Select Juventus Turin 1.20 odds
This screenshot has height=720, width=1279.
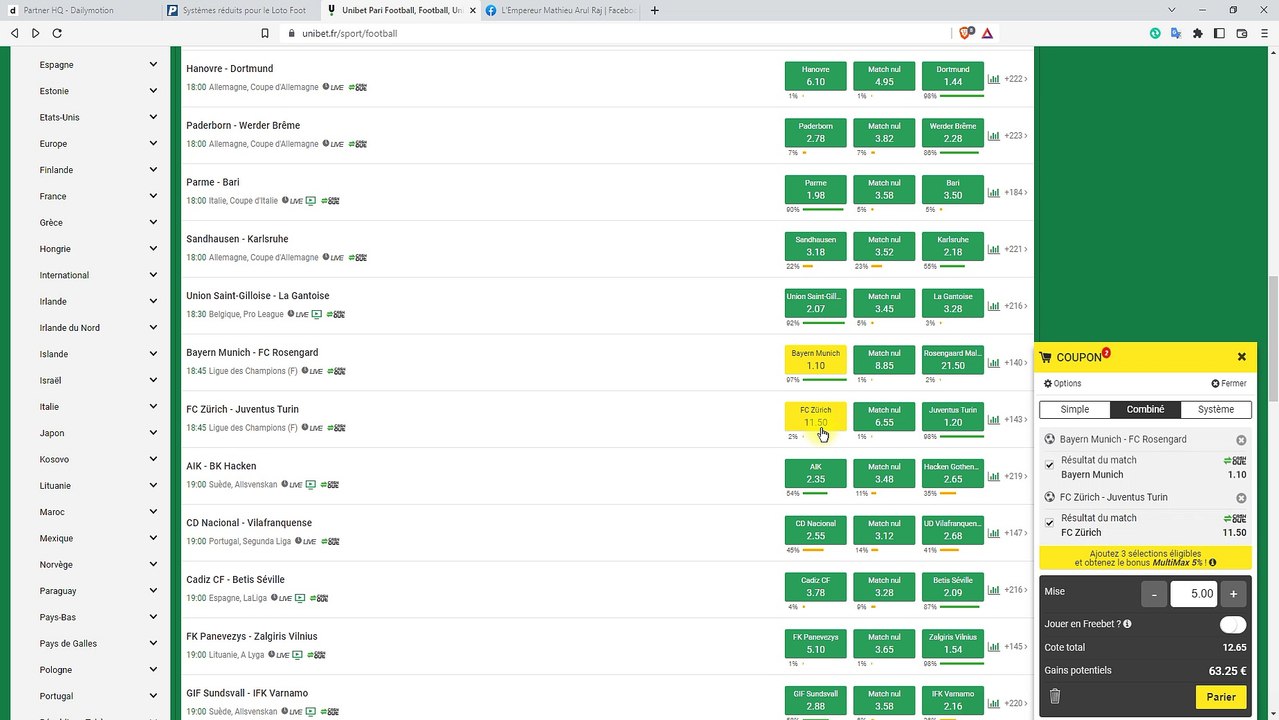(x=953, y=417)
